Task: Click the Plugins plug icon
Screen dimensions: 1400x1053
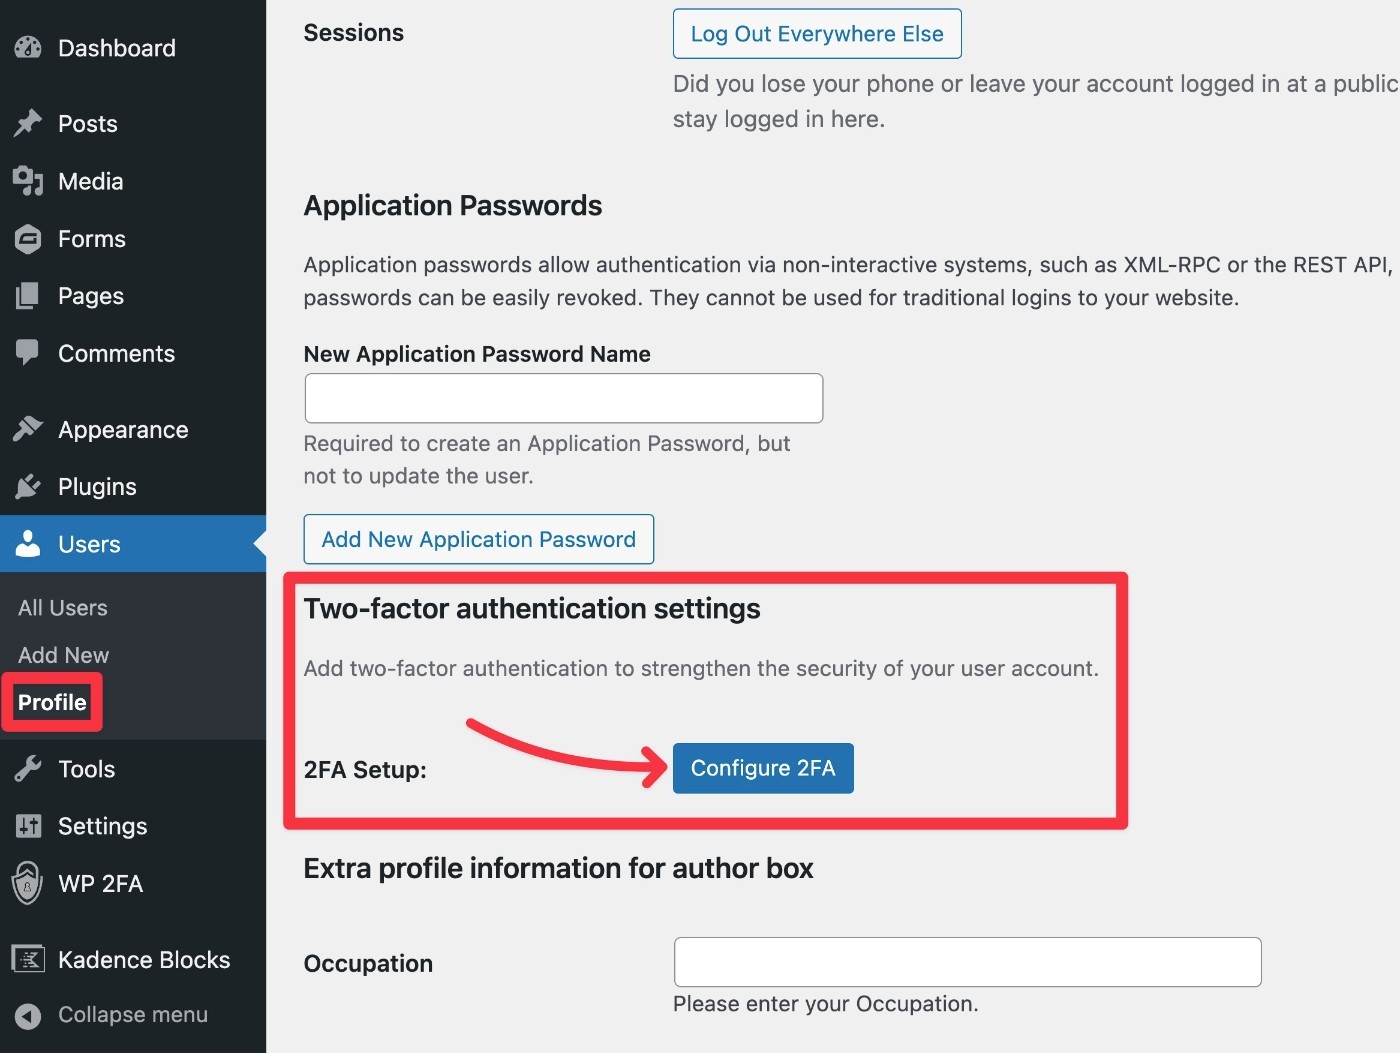Action: [28, 486]
